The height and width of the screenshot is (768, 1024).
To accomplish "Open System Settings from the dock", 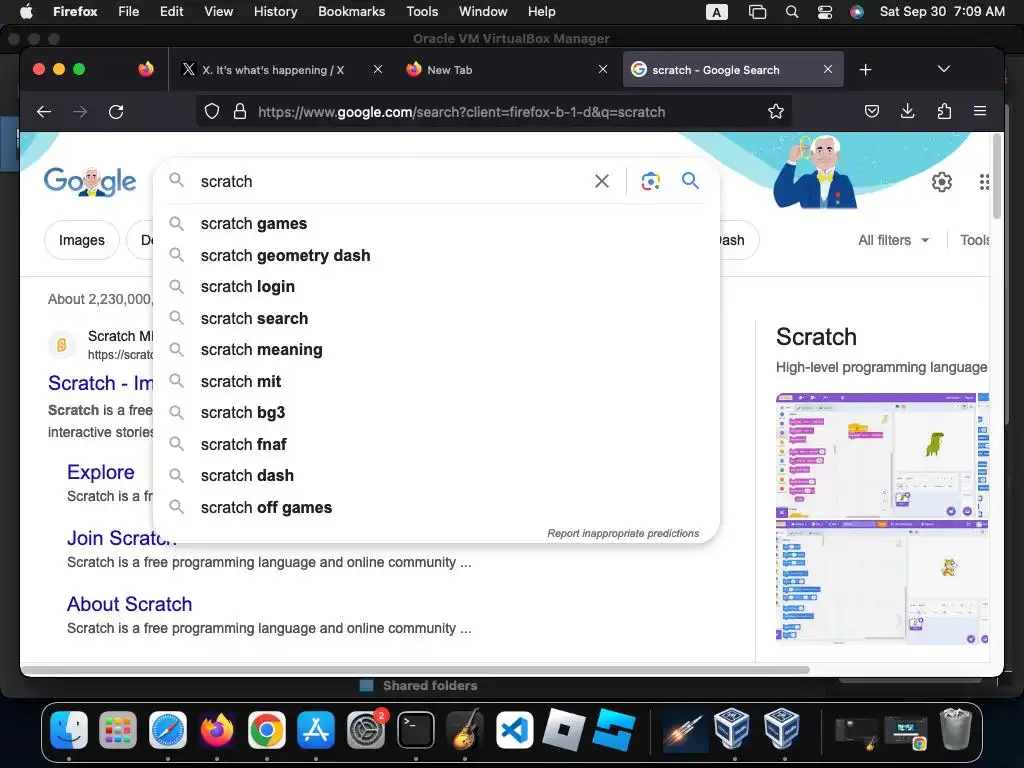I will [x=366, y=729].
